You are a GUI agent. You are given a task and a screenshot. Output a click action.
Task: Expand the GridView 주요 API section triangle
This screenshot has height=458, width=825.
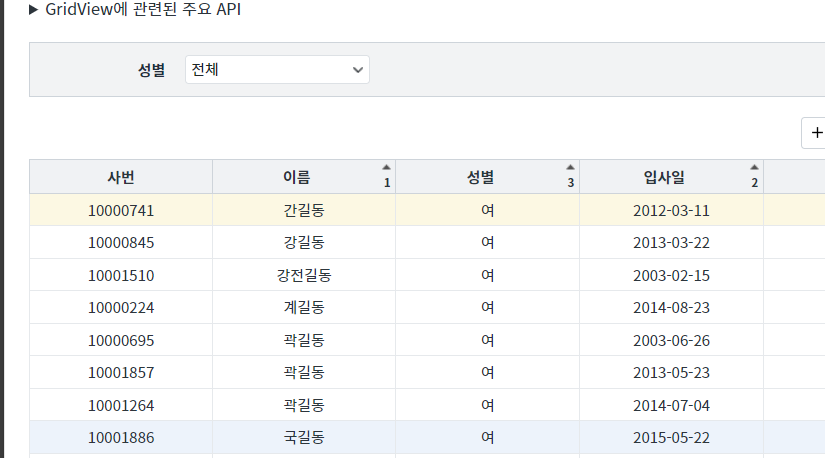pyautogui.click(x=33, y=9)
